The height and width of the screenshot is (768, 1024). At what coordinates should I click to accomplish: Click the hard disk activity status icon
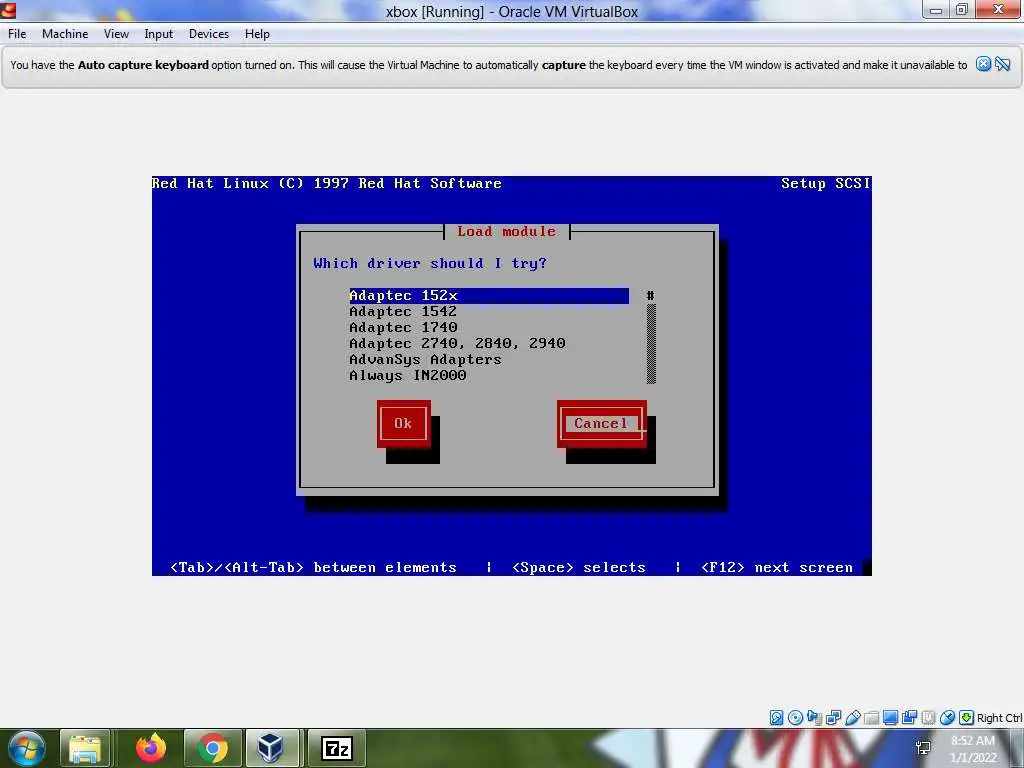point(776,718)
